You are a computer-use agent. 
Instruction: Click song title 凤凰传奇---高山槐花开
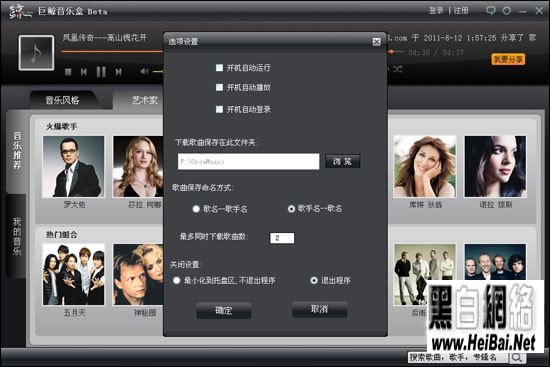click(x=105, y=38)
